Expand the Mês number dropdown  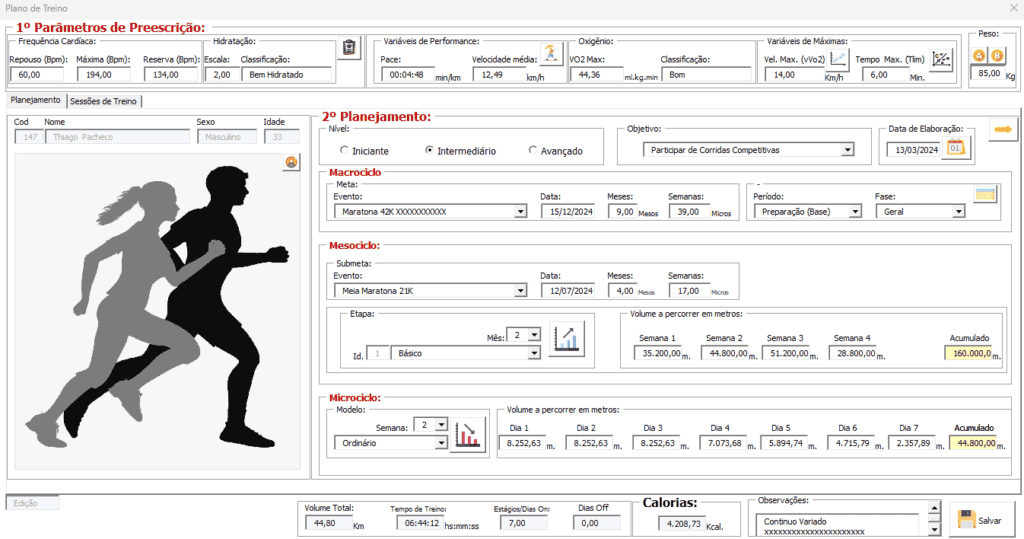[534, 335]
